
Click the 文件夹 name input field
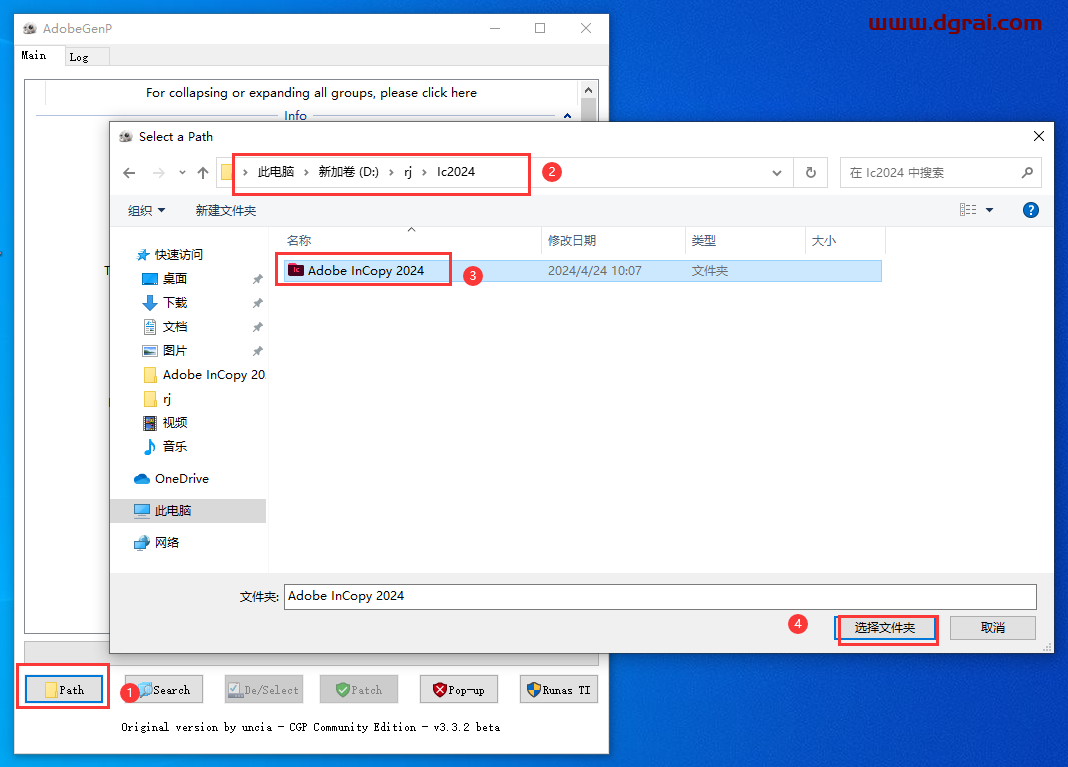(x=660, y=596)
